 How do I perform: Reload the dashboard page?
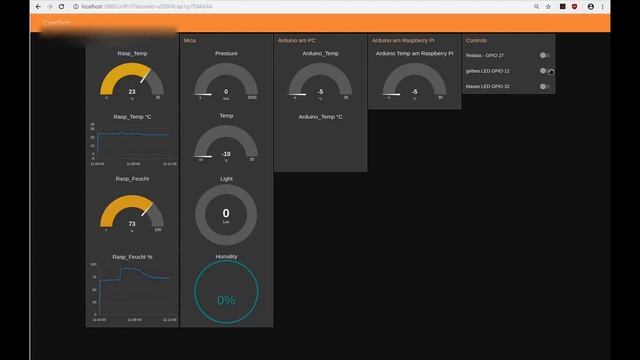pyautogui.click(x=62, y=7)
